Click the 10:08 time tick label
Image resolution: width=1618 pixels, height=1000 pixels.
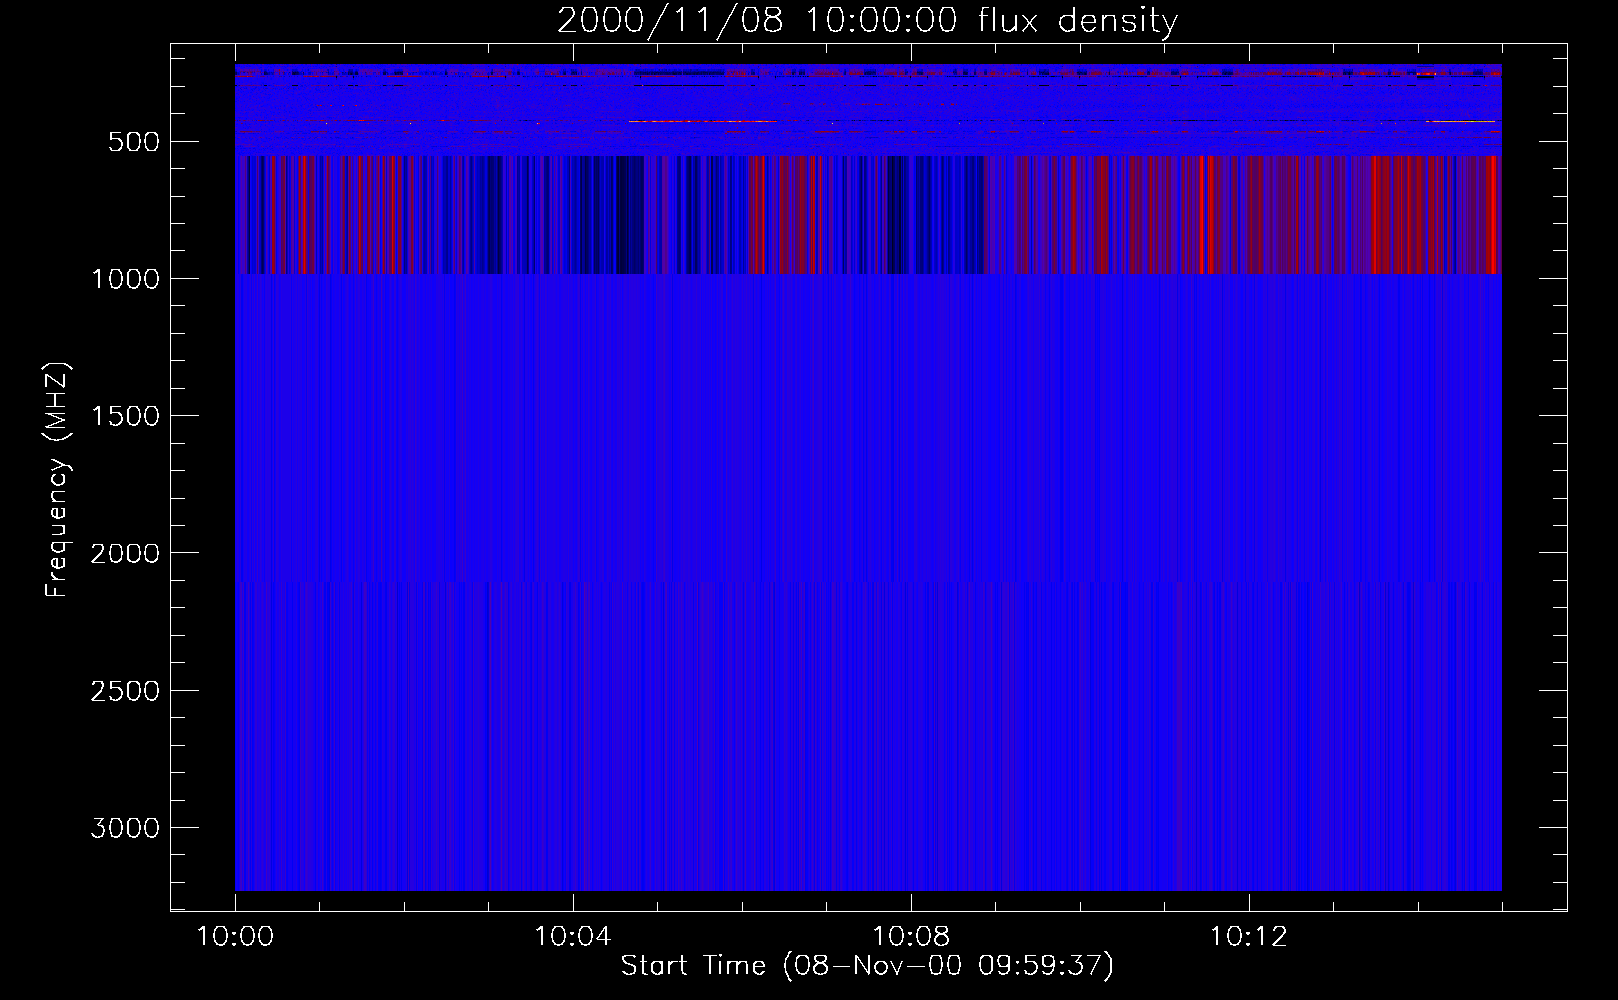pyautogui.click(x=911, y=937)
